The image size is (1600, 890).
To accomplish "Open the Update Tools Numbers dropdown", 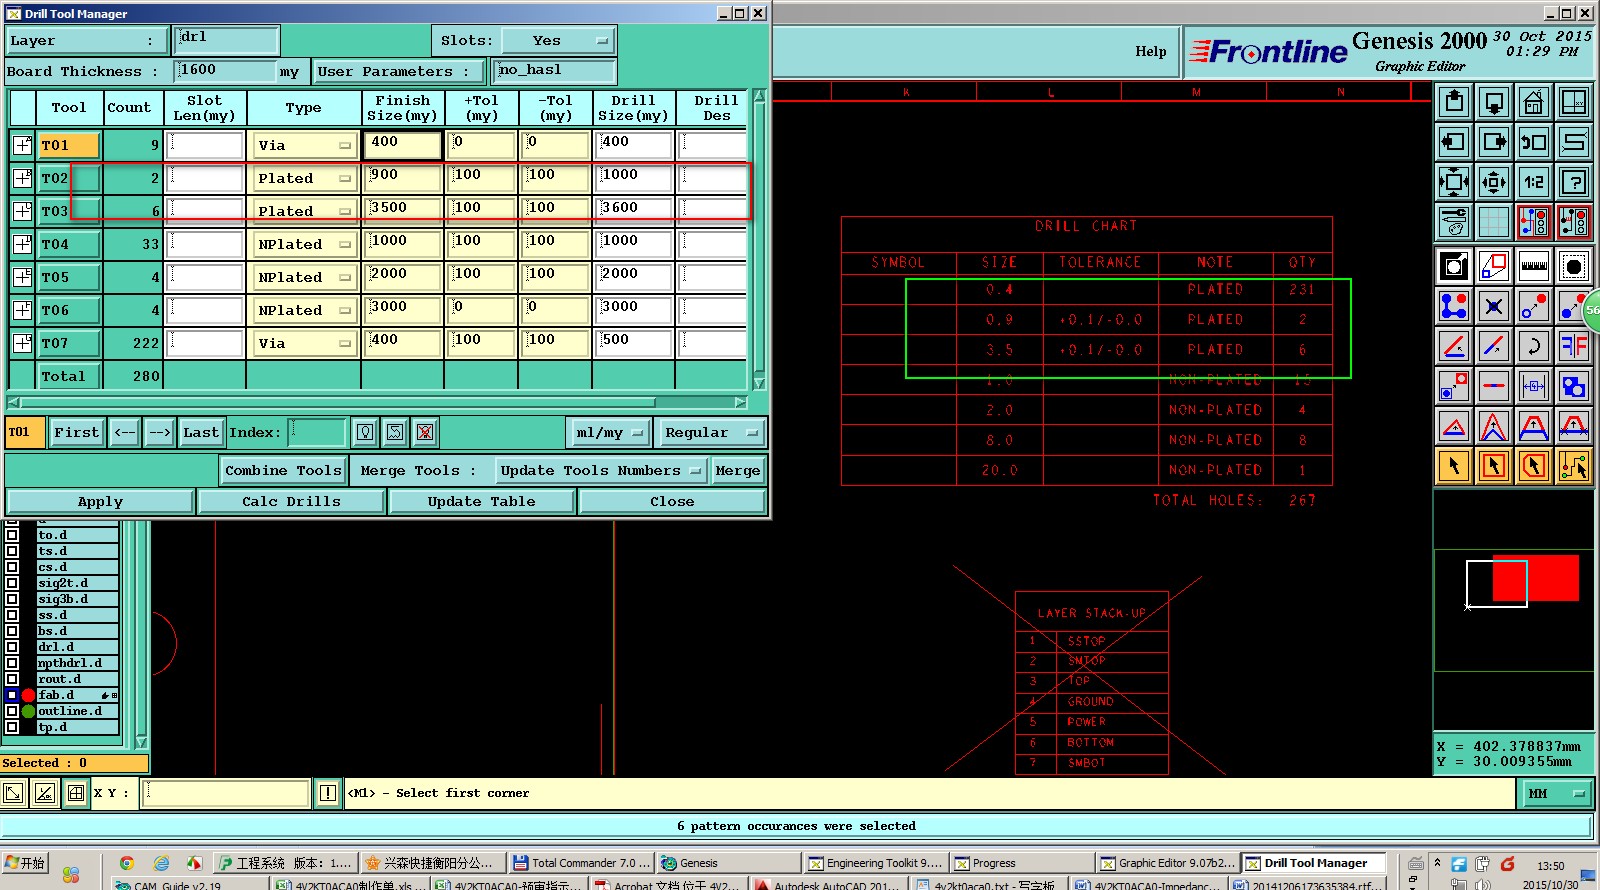I will [x=601, y=470].
